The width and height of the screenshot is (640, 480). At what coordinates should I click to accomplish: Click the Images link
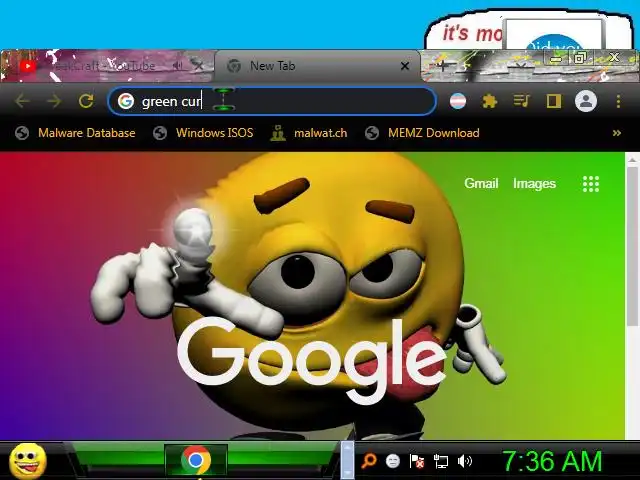tap(534, 183)
